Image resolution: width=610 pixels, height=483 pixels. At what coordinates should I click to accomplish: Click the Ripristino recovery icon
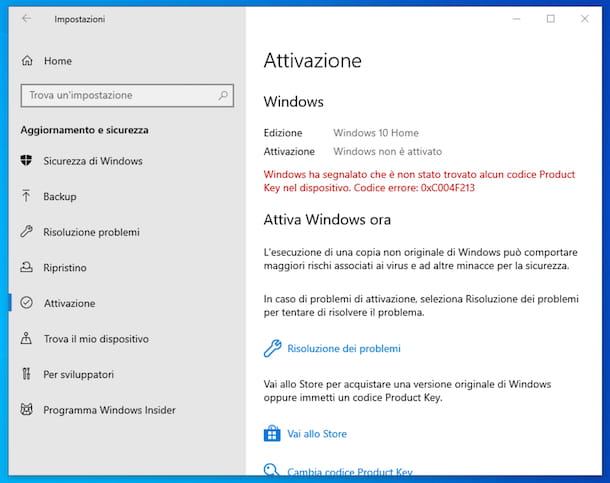tap(26, 267)
